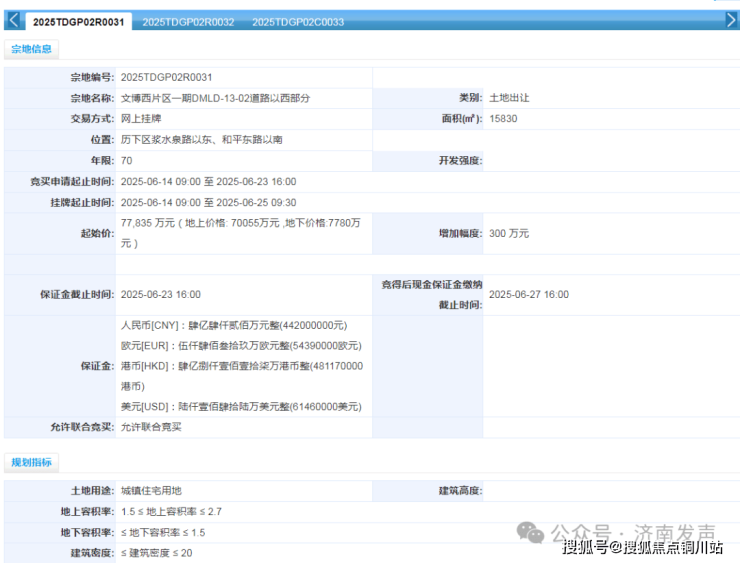Click deposit deadline value 2025-06-23 16:00
Screen dimensions: 740x563
160,294
